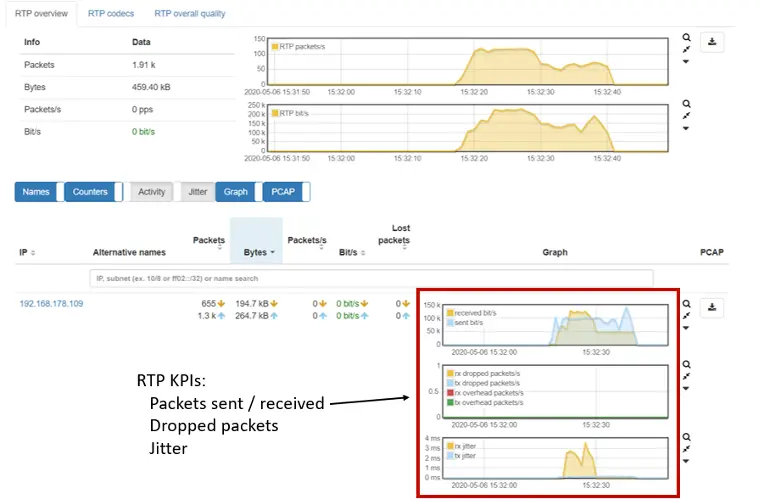
Task: Focus the IP, subnet or name search field
Action: click(x=371, y=278)
